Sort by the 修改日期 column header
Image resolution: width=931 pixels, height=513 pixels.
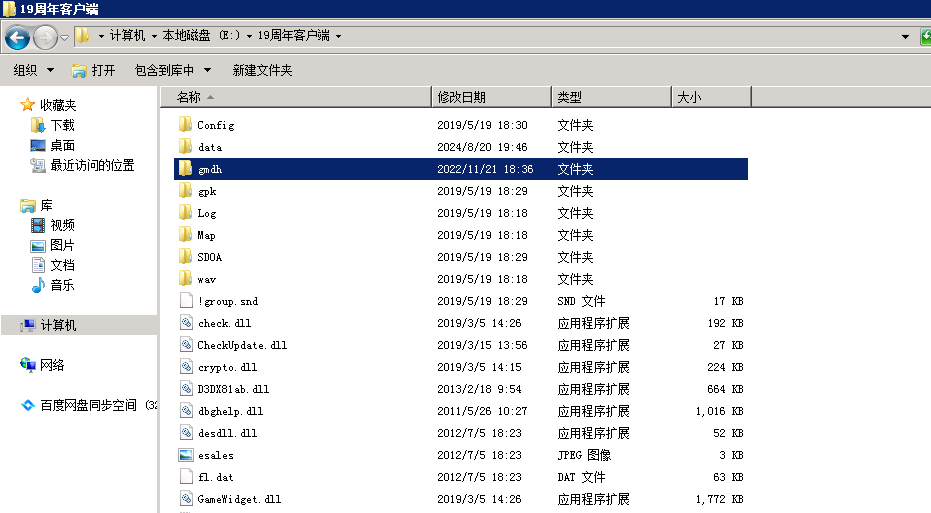492,97
